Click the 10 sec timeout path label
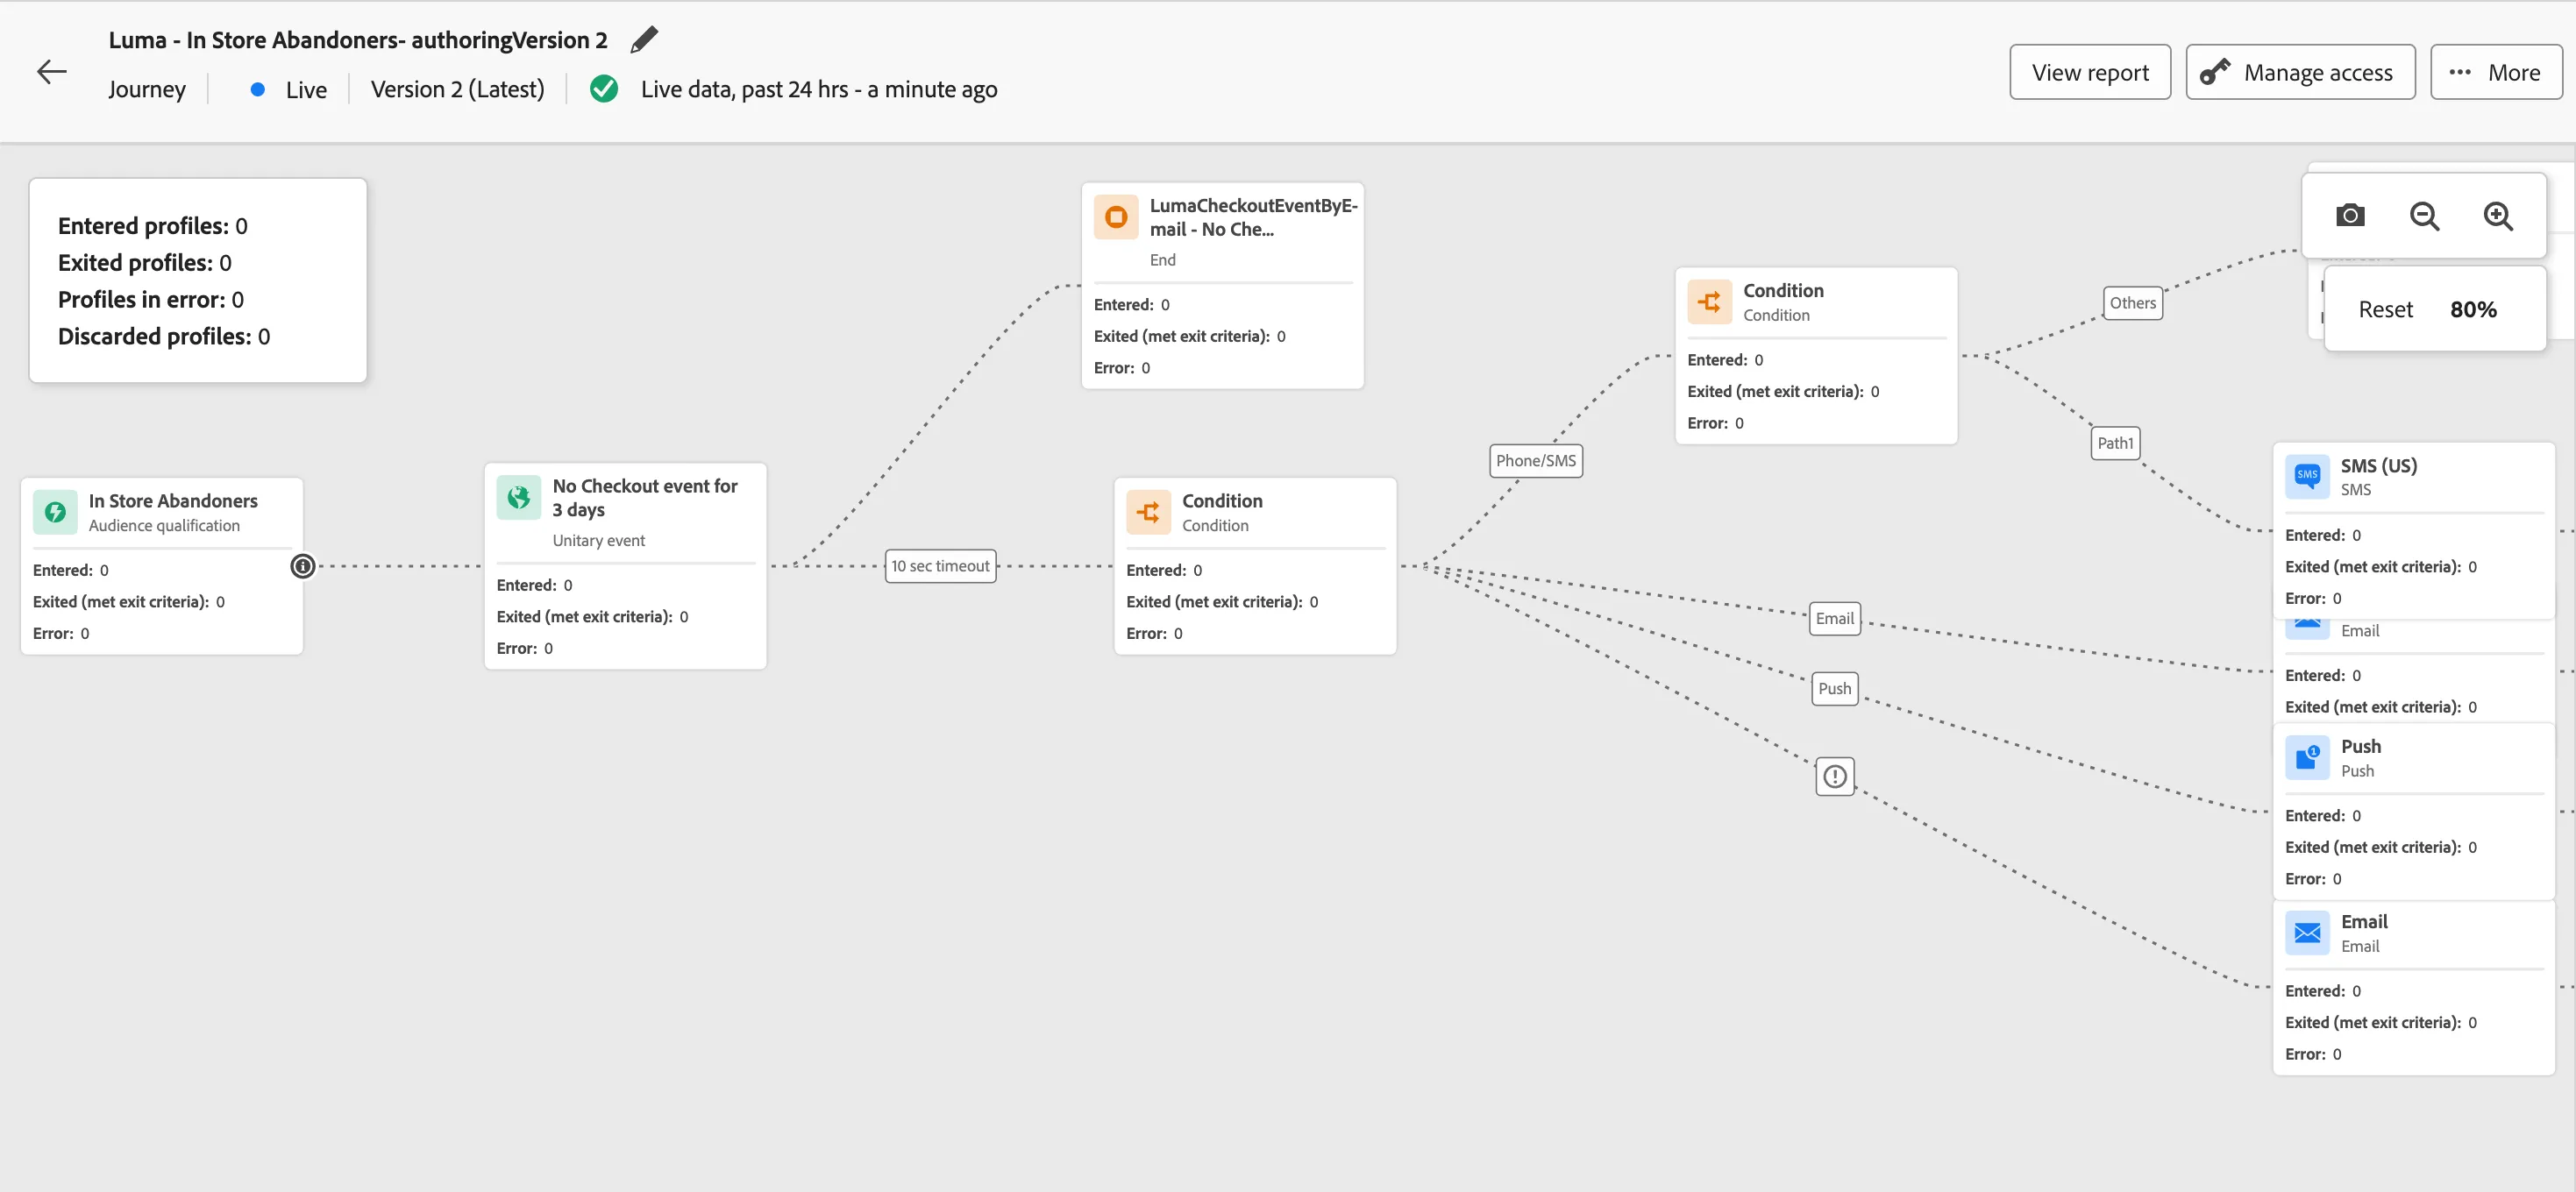This screenshot has width=2576, height=1192. 940,566
